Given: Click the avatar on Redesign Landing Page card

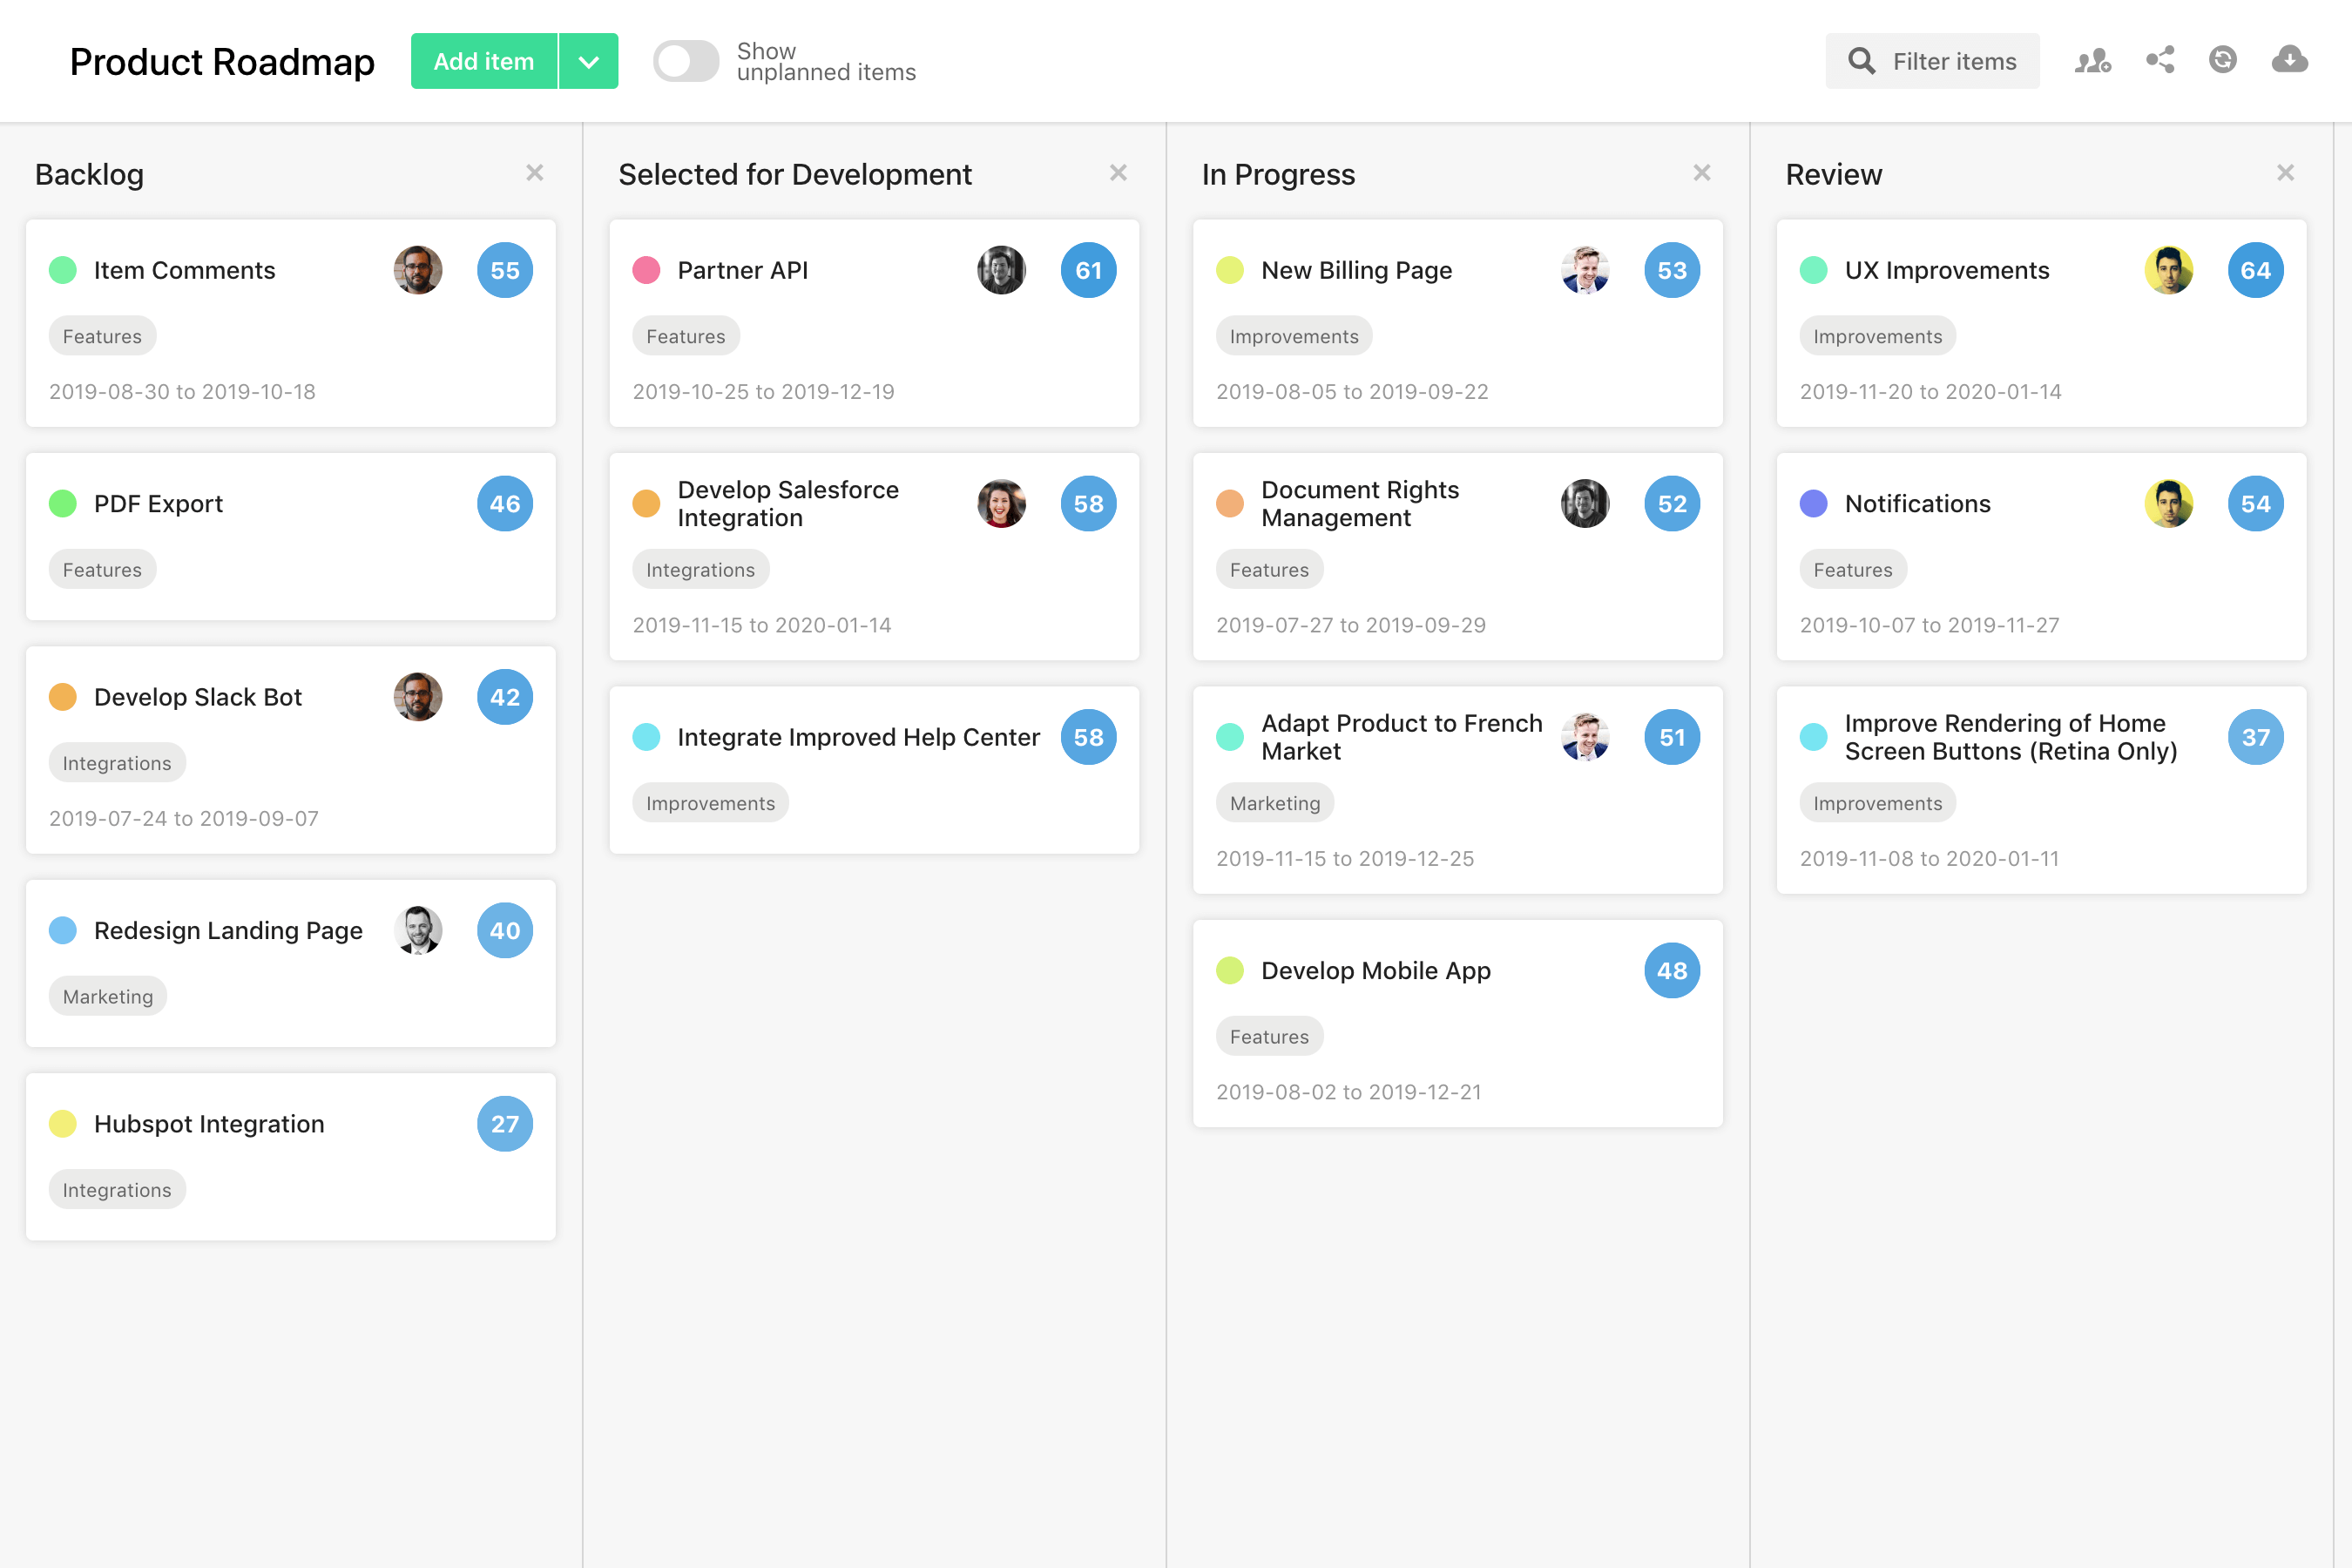Looking at the screenshot, I should pos(418,930).
